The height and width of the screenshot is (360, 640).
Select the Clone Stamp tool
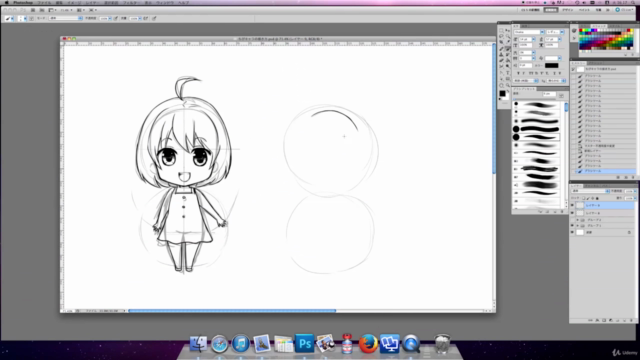click(x=501, y=54)
